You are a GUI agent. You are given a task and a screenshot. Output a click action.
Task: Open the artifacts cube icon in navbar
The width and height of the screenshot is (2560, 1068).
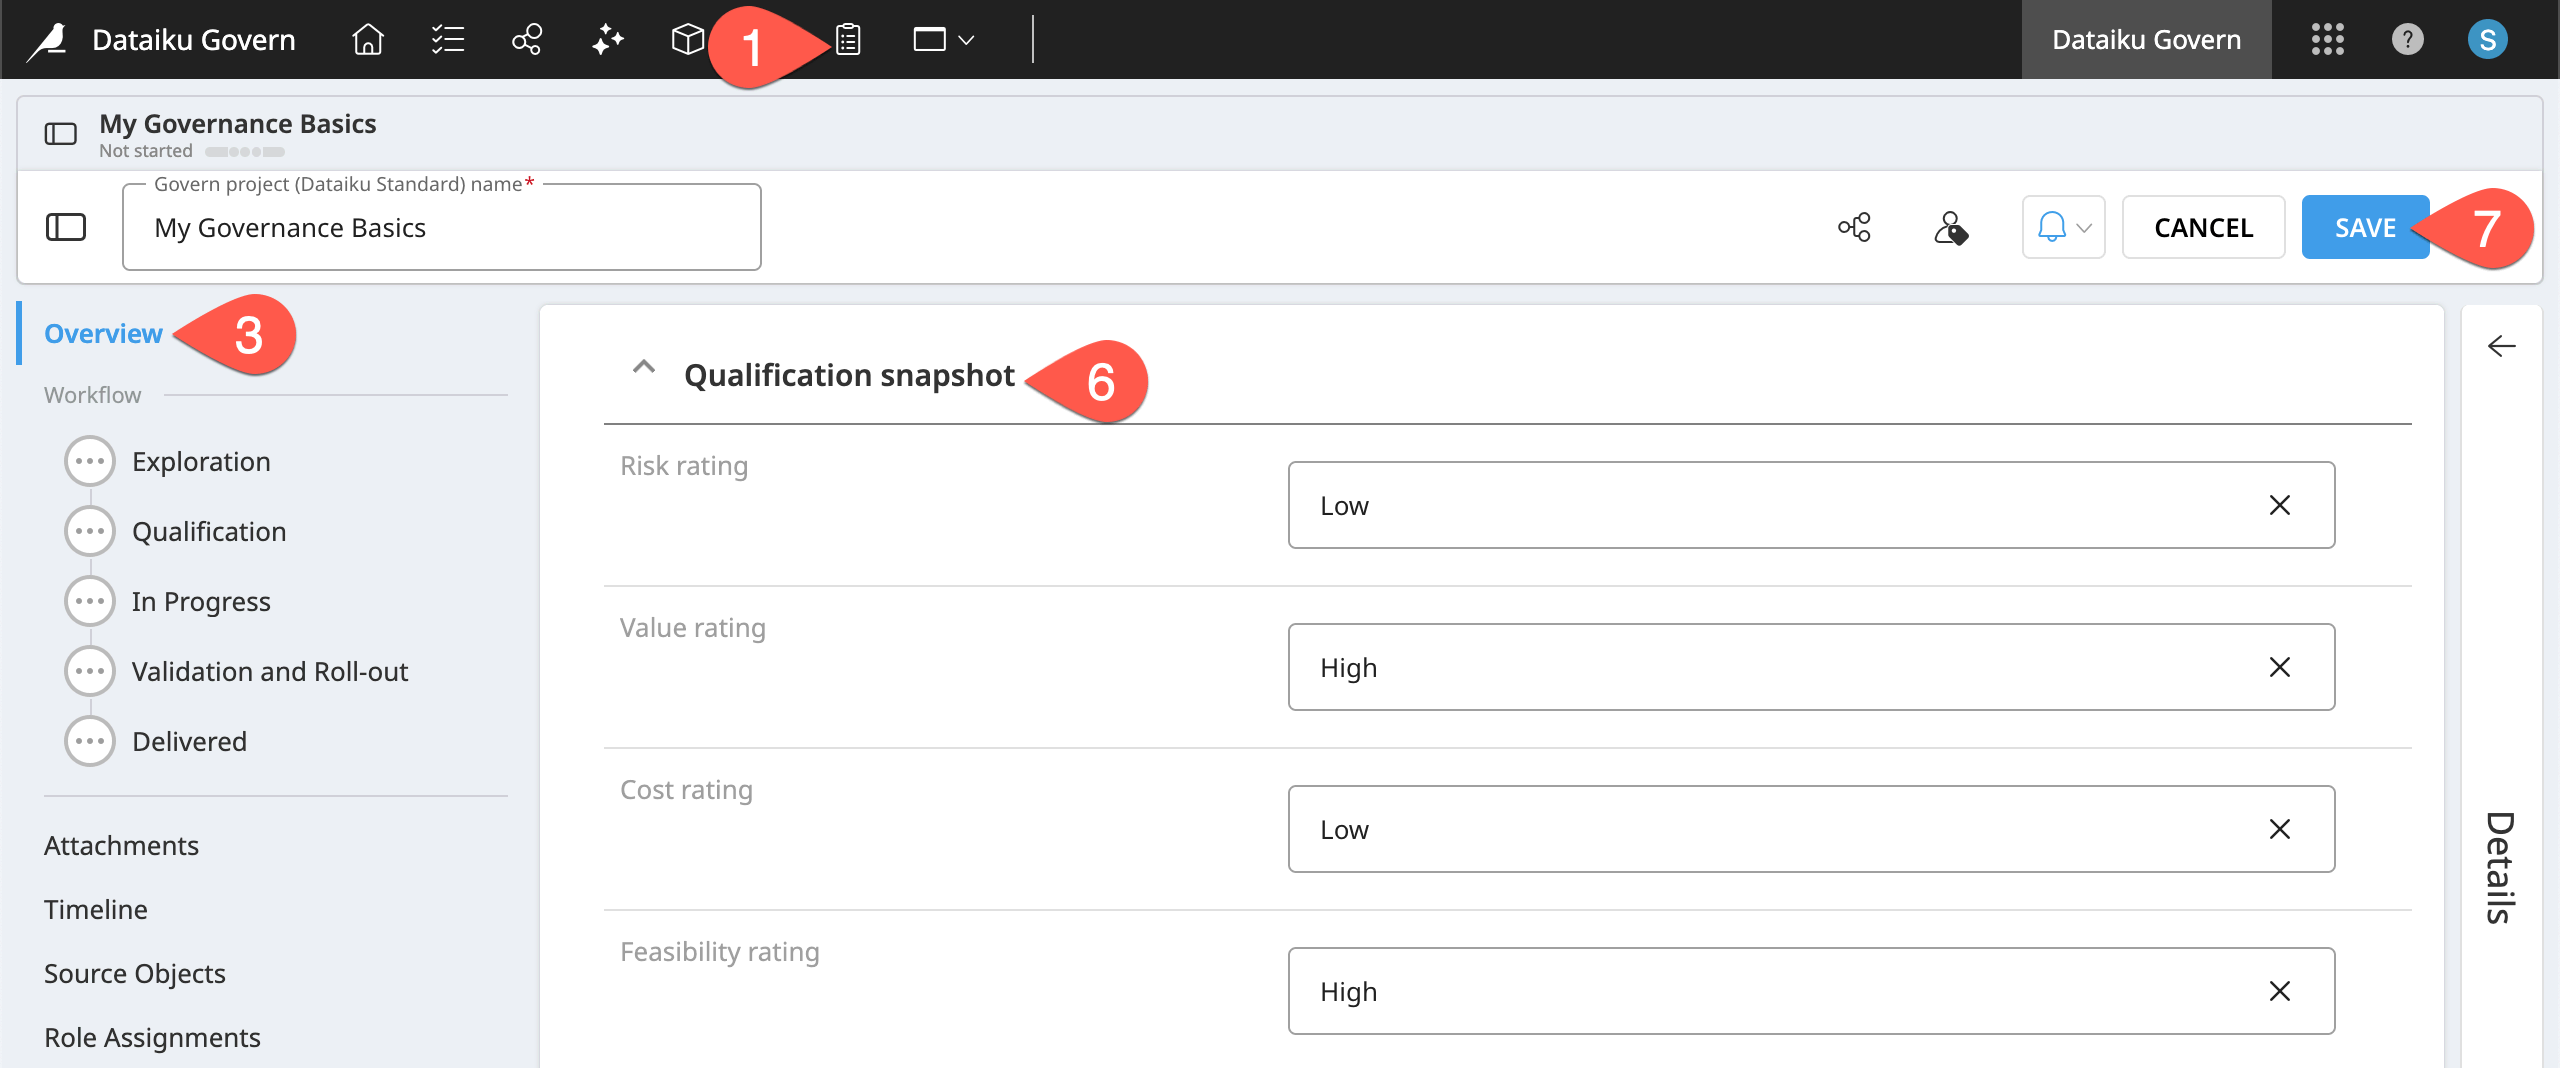click(x=687, y=40)
